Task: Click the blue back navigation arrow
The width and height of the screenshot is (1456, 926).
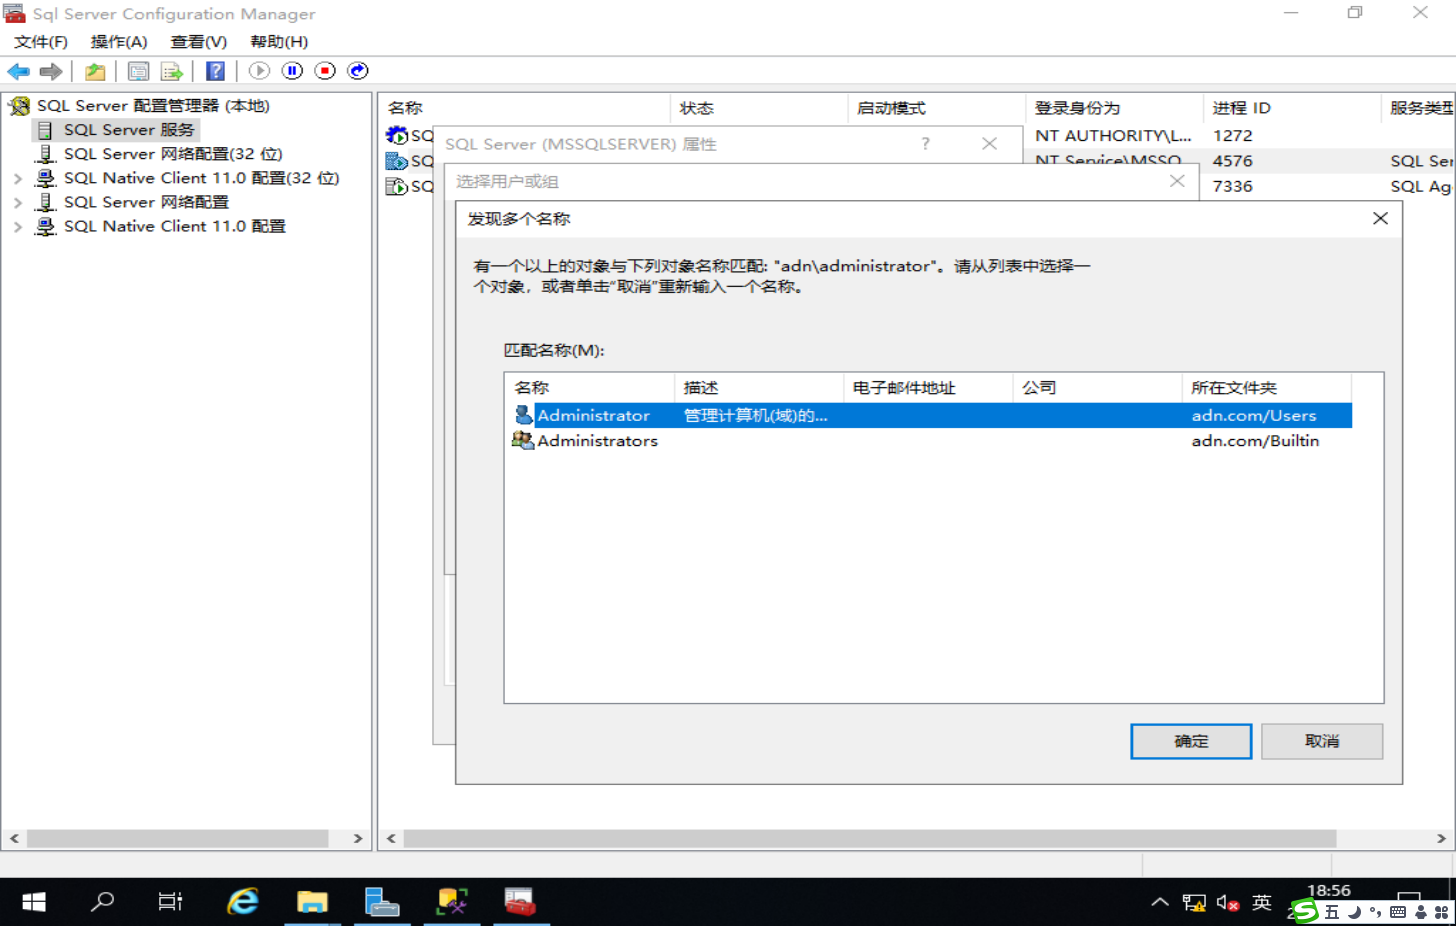Action: 17,70
